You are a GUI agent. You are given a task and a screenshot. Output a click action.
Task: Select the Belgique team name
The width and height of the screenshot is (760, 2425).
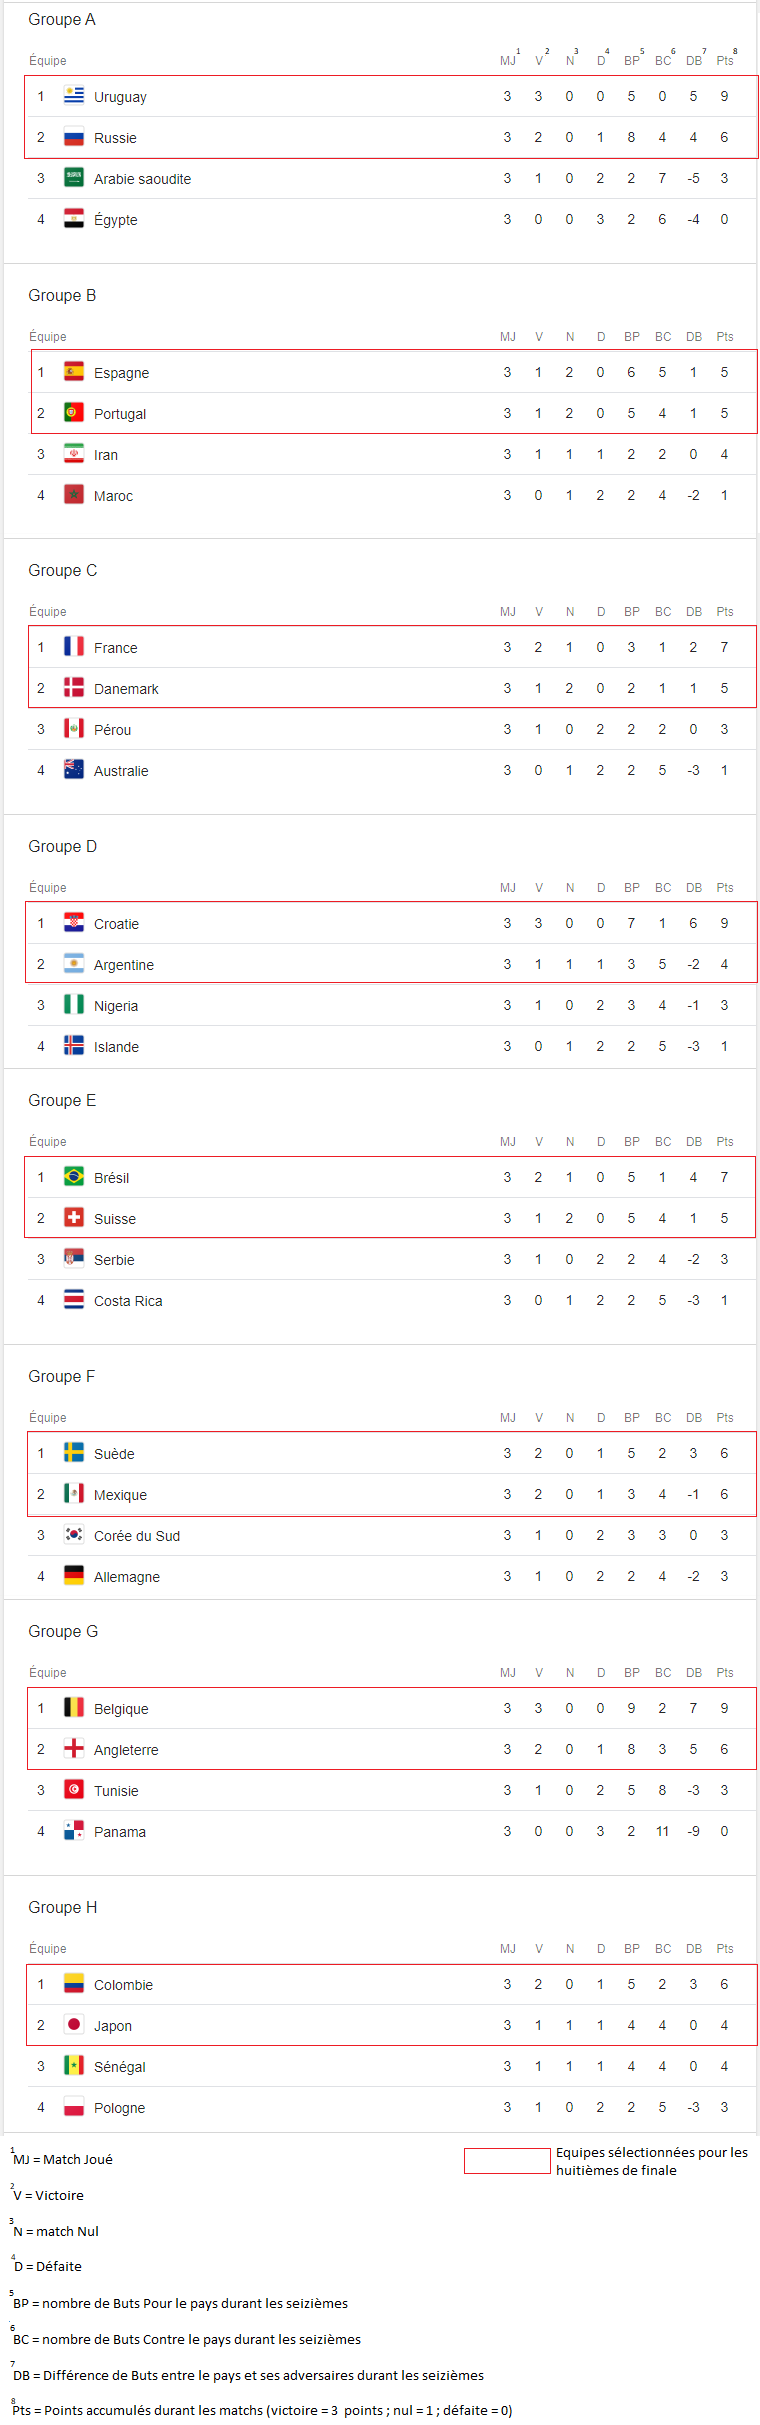pos(121,1709)
